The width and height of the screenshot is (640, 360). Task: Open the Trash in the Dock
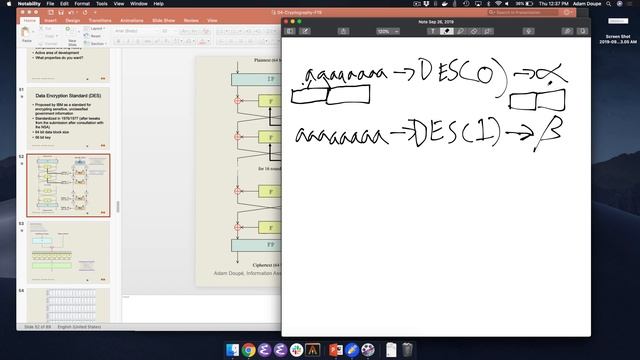point(407,350)
